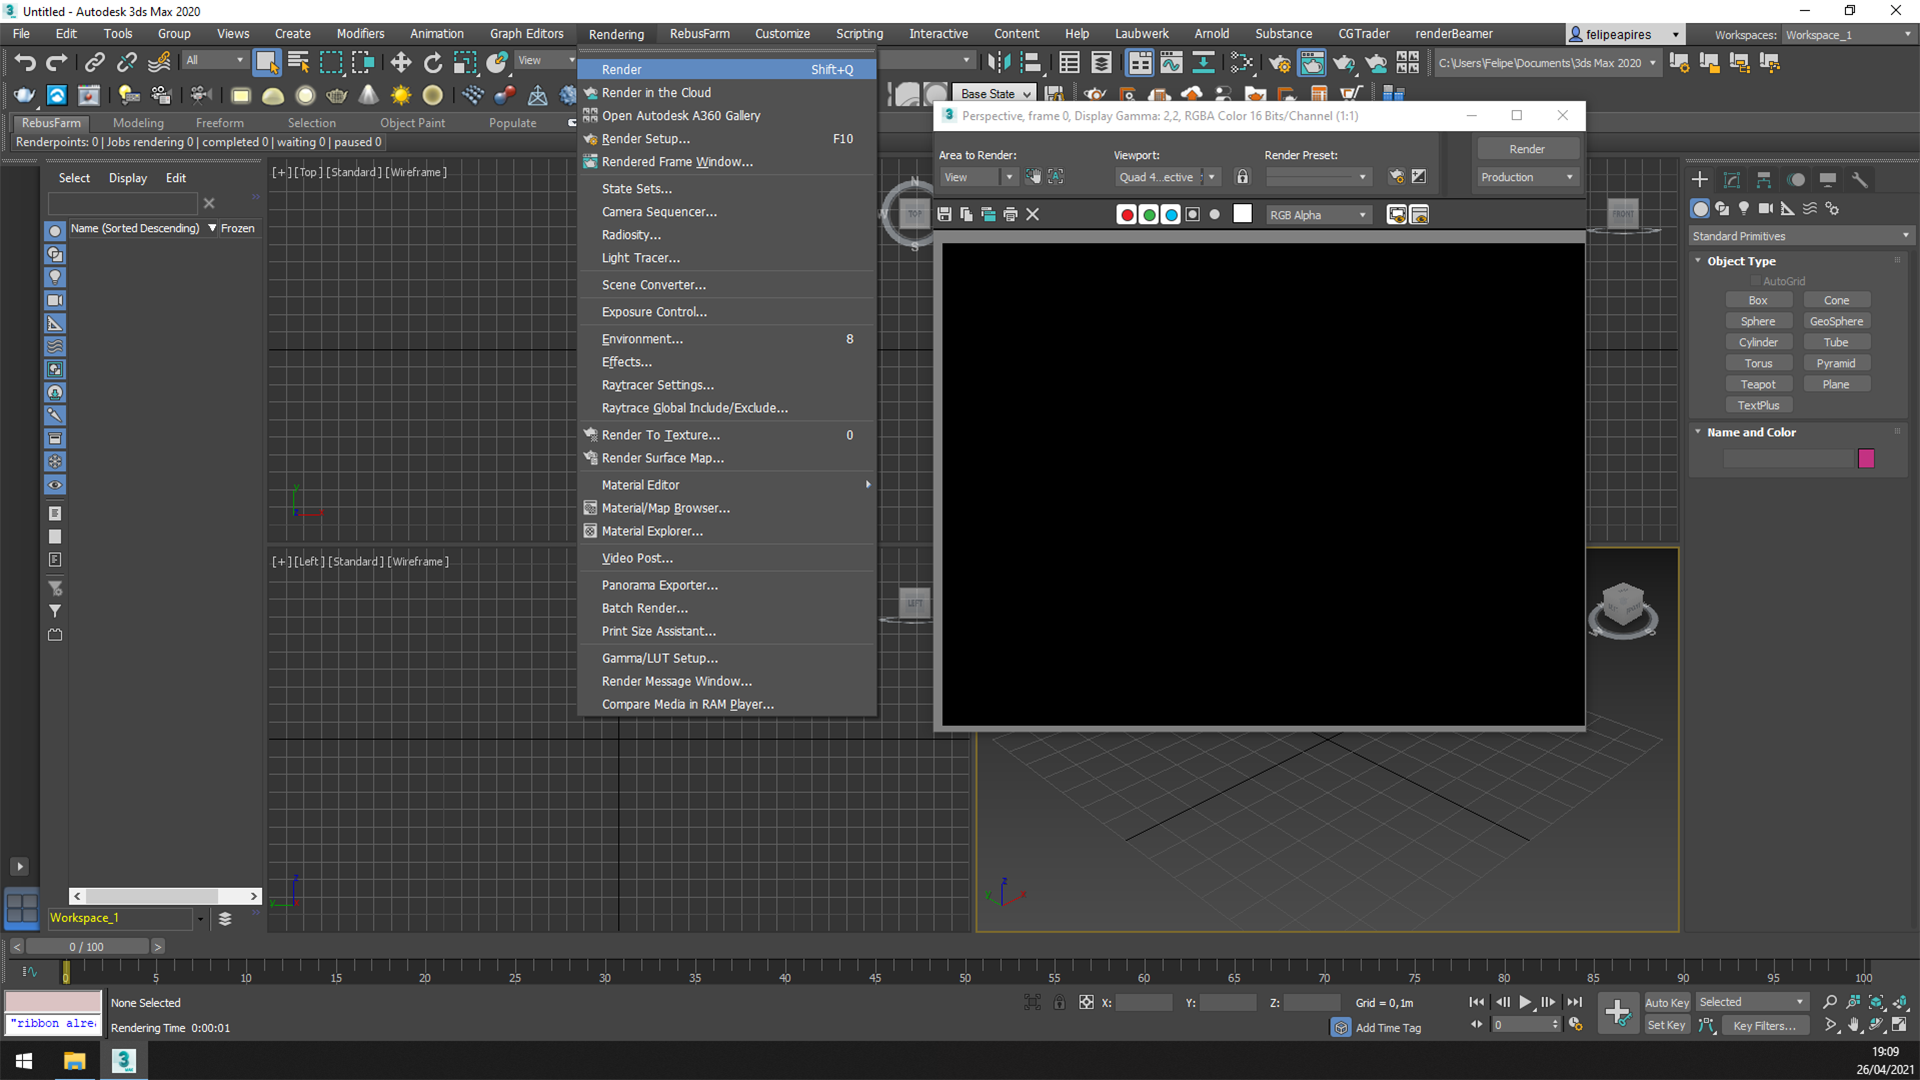
Task: Click the Undo arrow icon
Action: (25, 63)
